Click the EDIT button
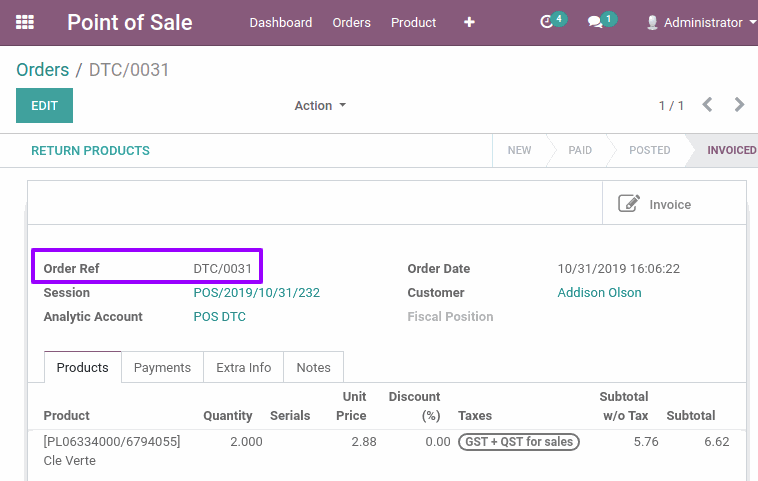 (44, 105)
